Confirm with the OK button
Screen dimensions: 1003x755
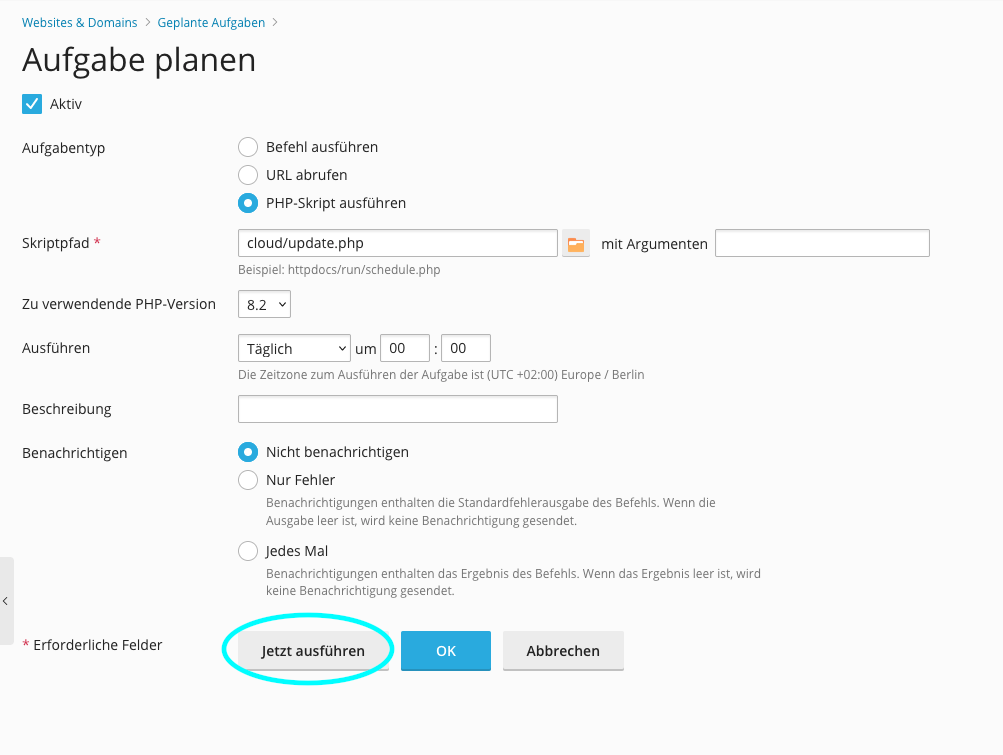(446, 651)
